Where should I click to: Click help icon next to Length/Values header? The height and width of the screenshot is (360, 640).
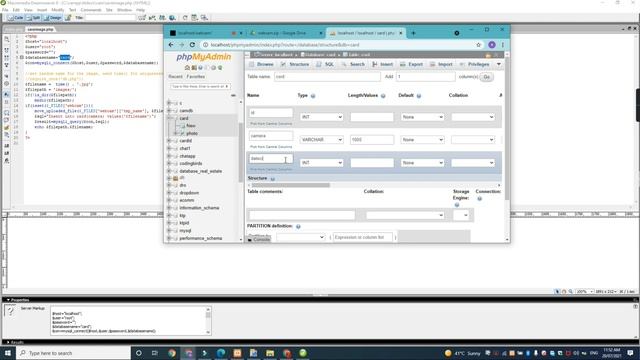click(383, 96)
